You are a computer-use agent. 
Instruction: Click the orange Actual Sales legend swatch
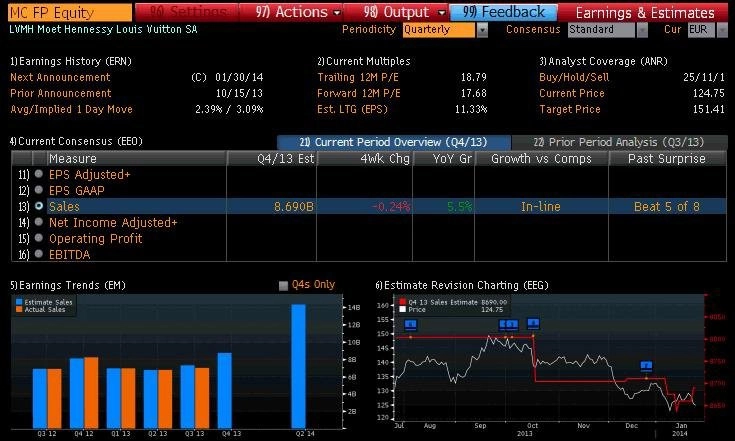pos(19,309)
